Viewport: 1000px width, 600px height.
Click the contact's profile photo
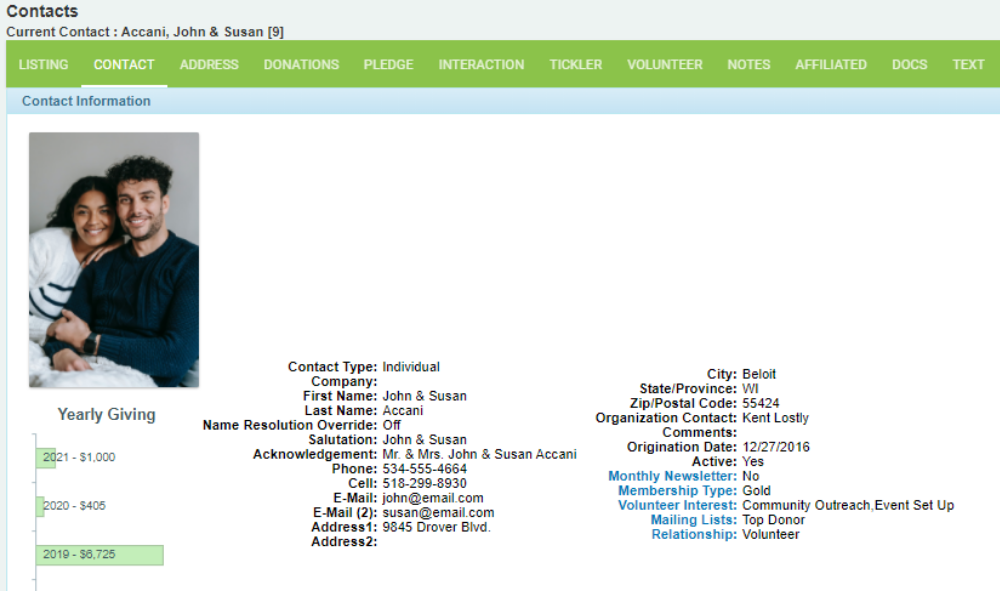tap(113, 258)
